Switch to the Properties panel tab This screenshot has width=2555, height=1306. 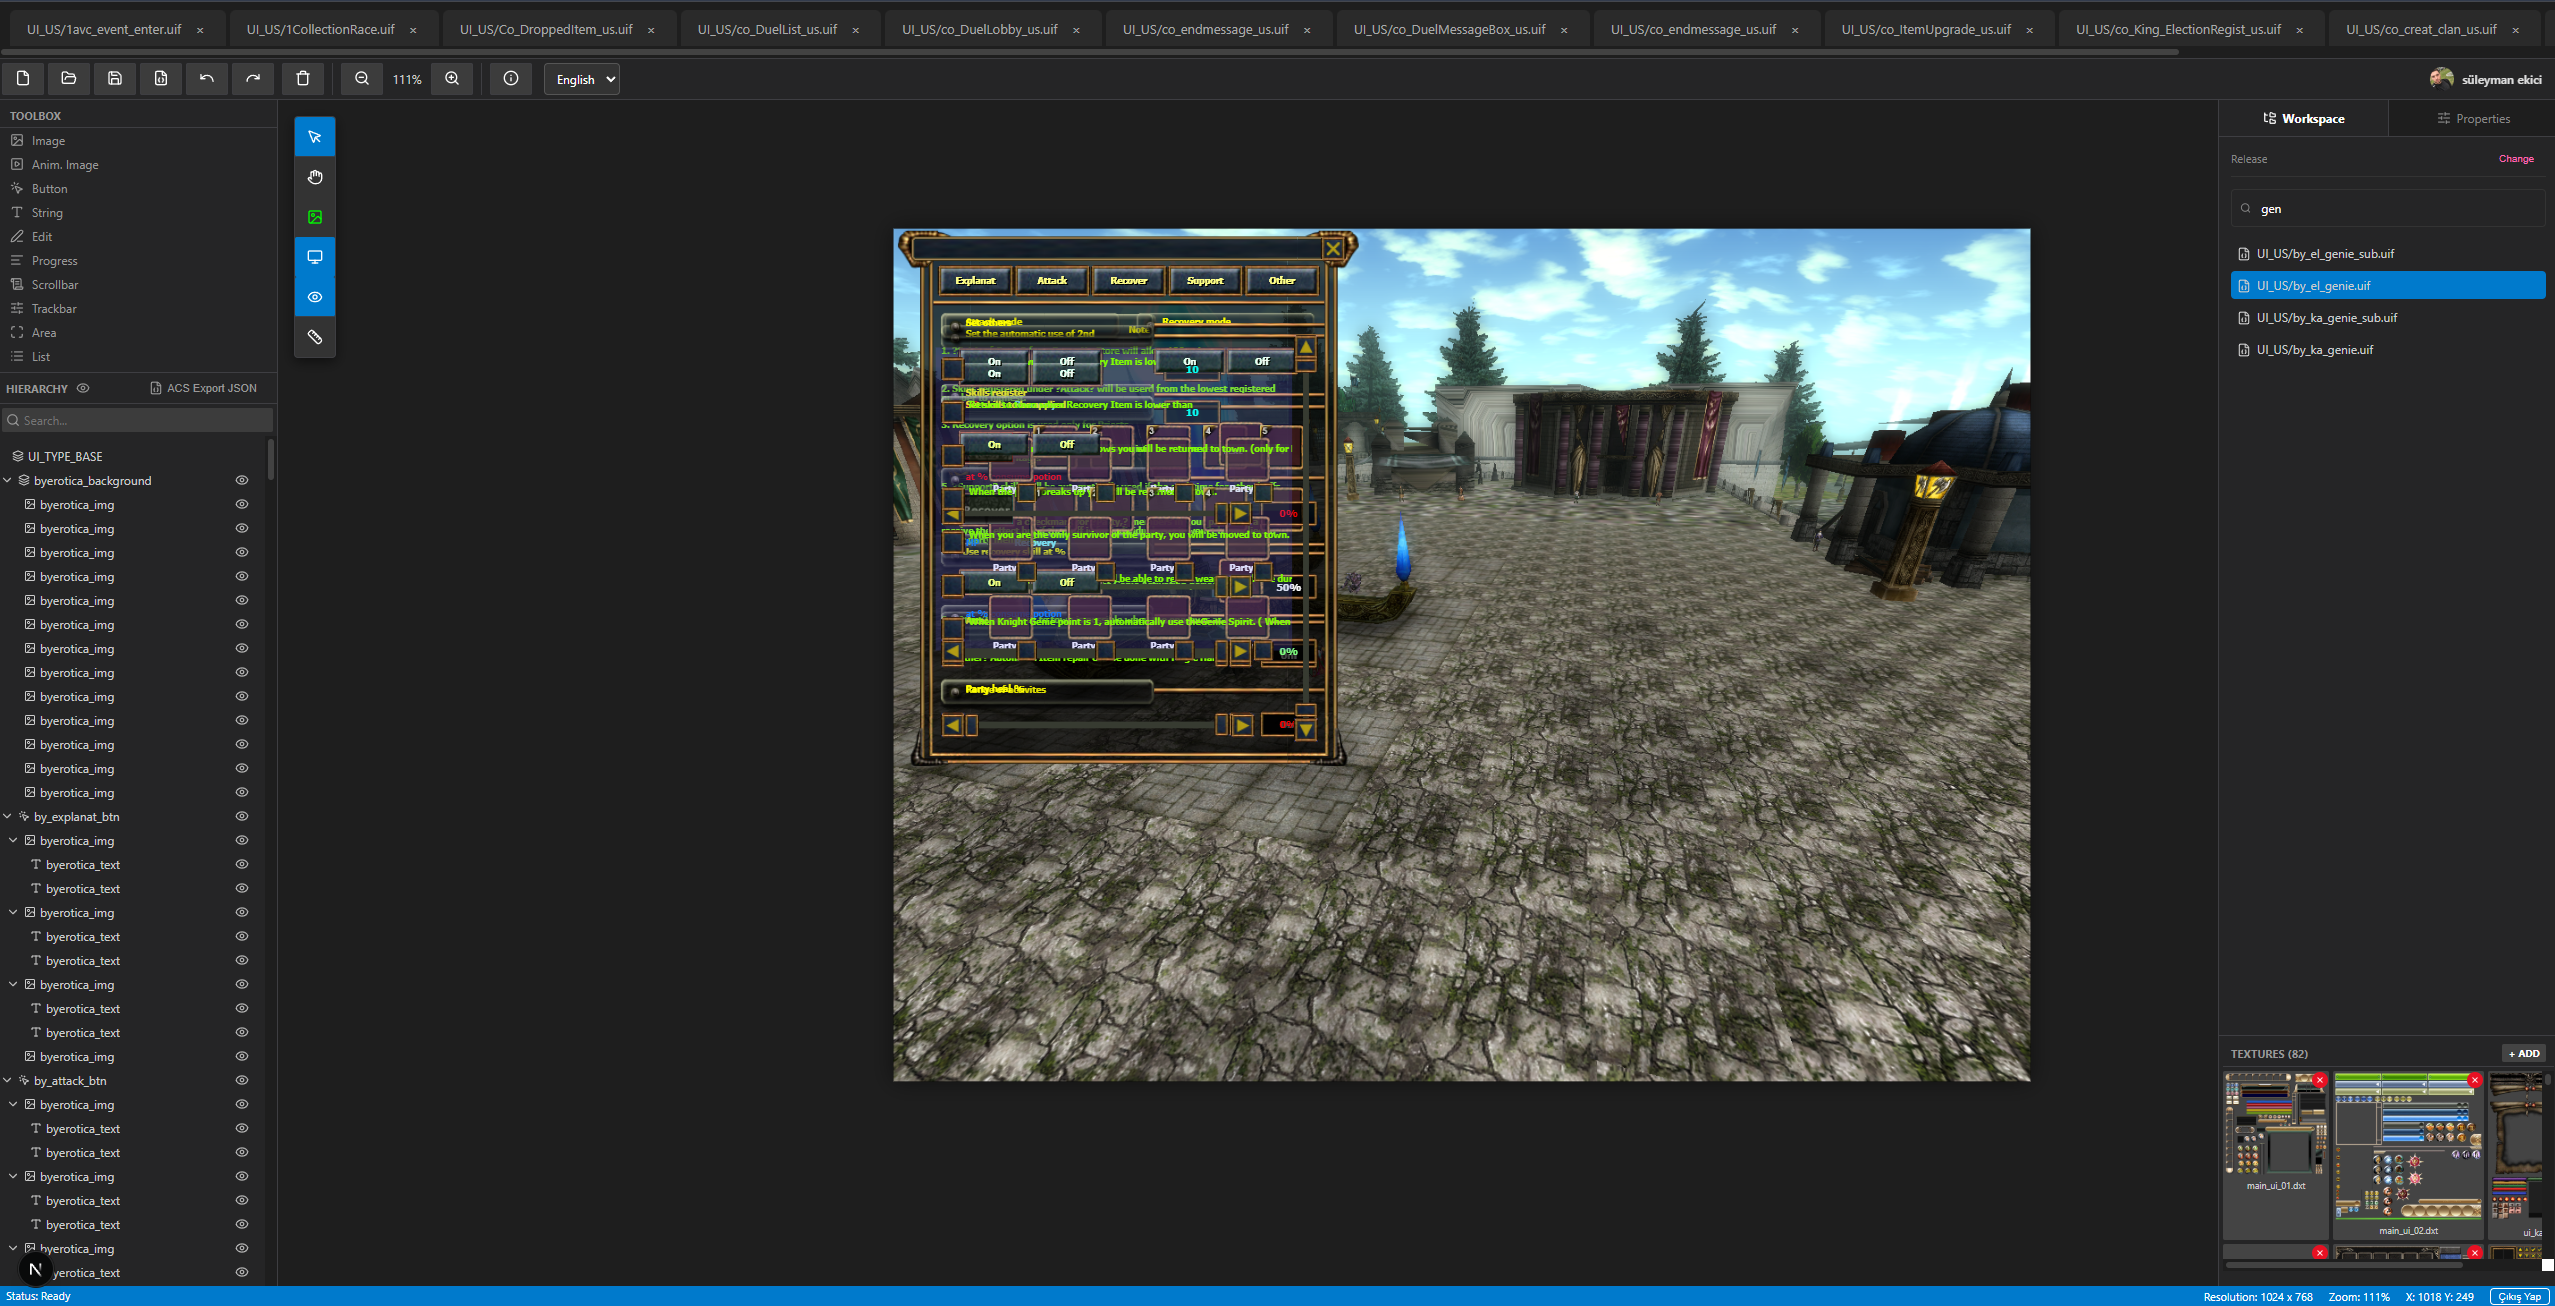pyautogui.click(x=2473, y=118)
